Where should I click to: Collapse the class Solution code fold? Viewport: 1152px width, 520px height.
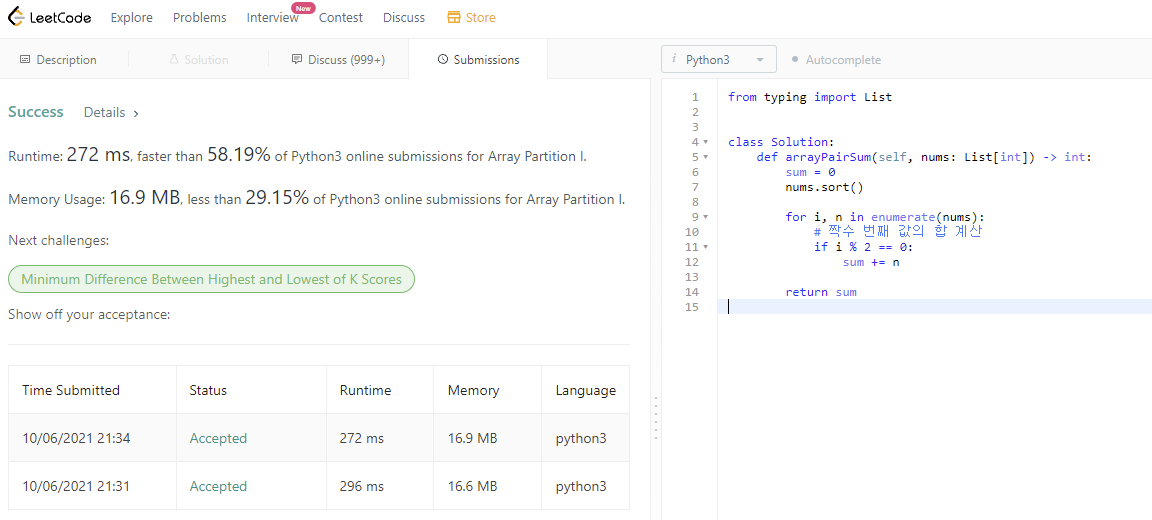(706, 142)
